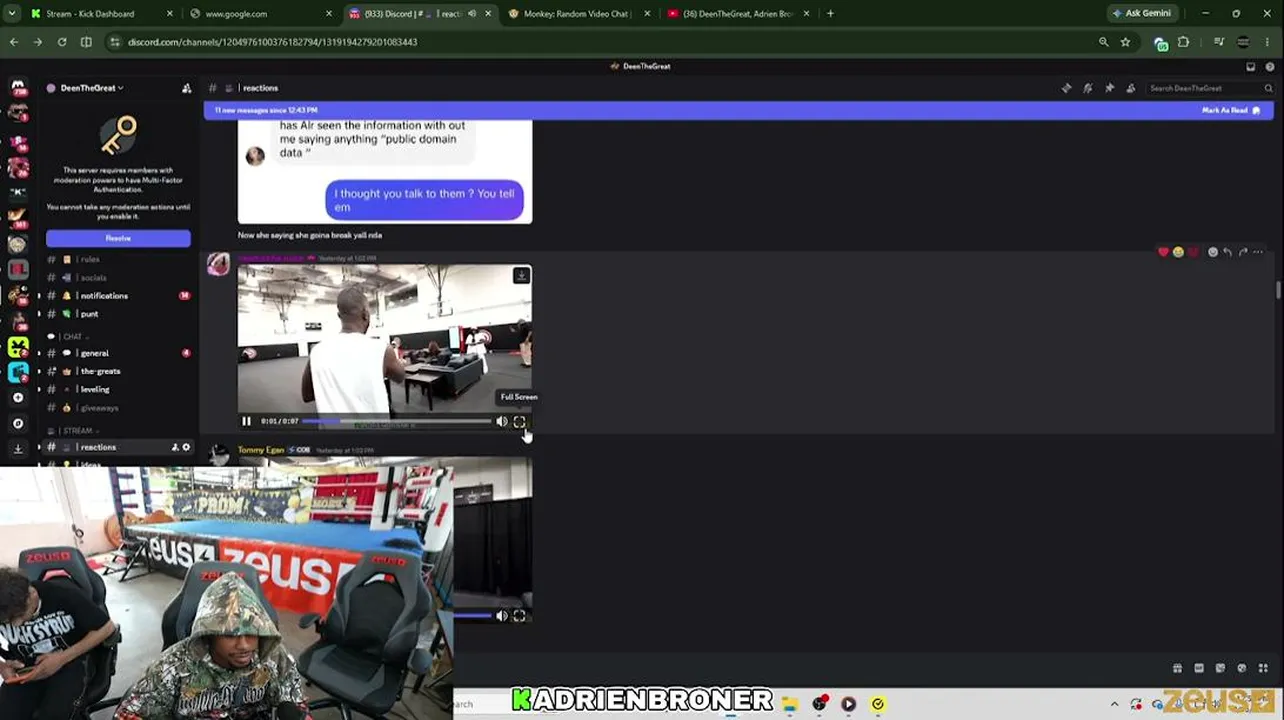
Task: Switch to DeenTheGreat YouTube tab
Action: 739,14
